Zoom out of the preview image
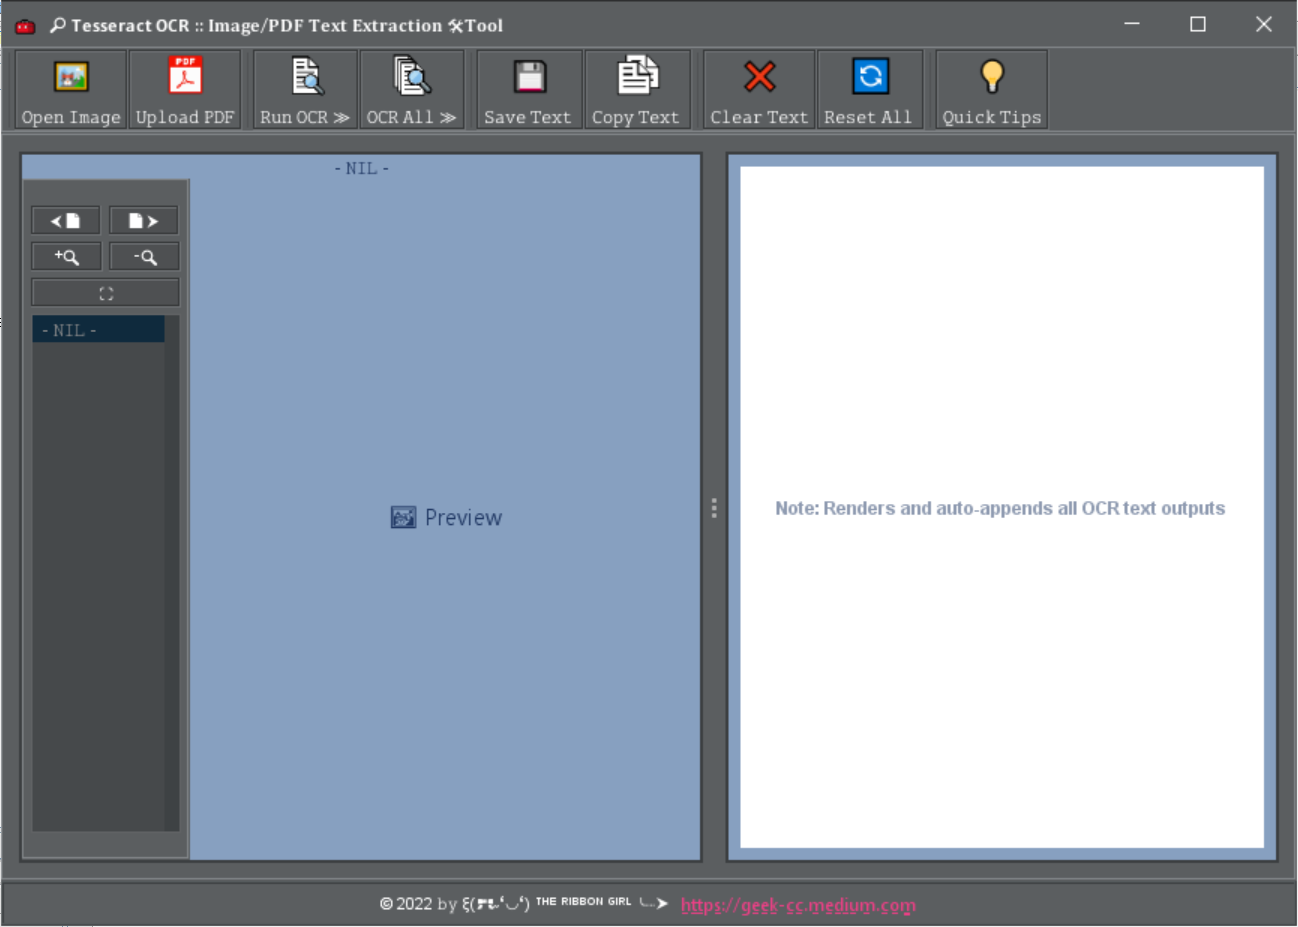Image resolution: width=1298 pixels, height=927 pixels. pyautogui.click(x=144, y=257)
